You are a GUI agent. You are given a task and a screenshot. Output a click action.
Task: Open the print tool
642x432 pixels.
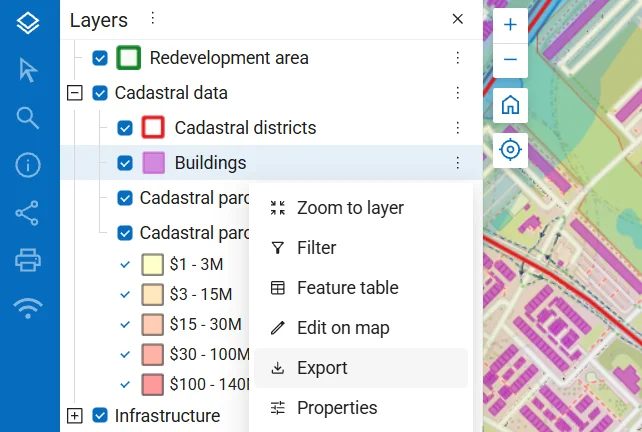(28, 260)
